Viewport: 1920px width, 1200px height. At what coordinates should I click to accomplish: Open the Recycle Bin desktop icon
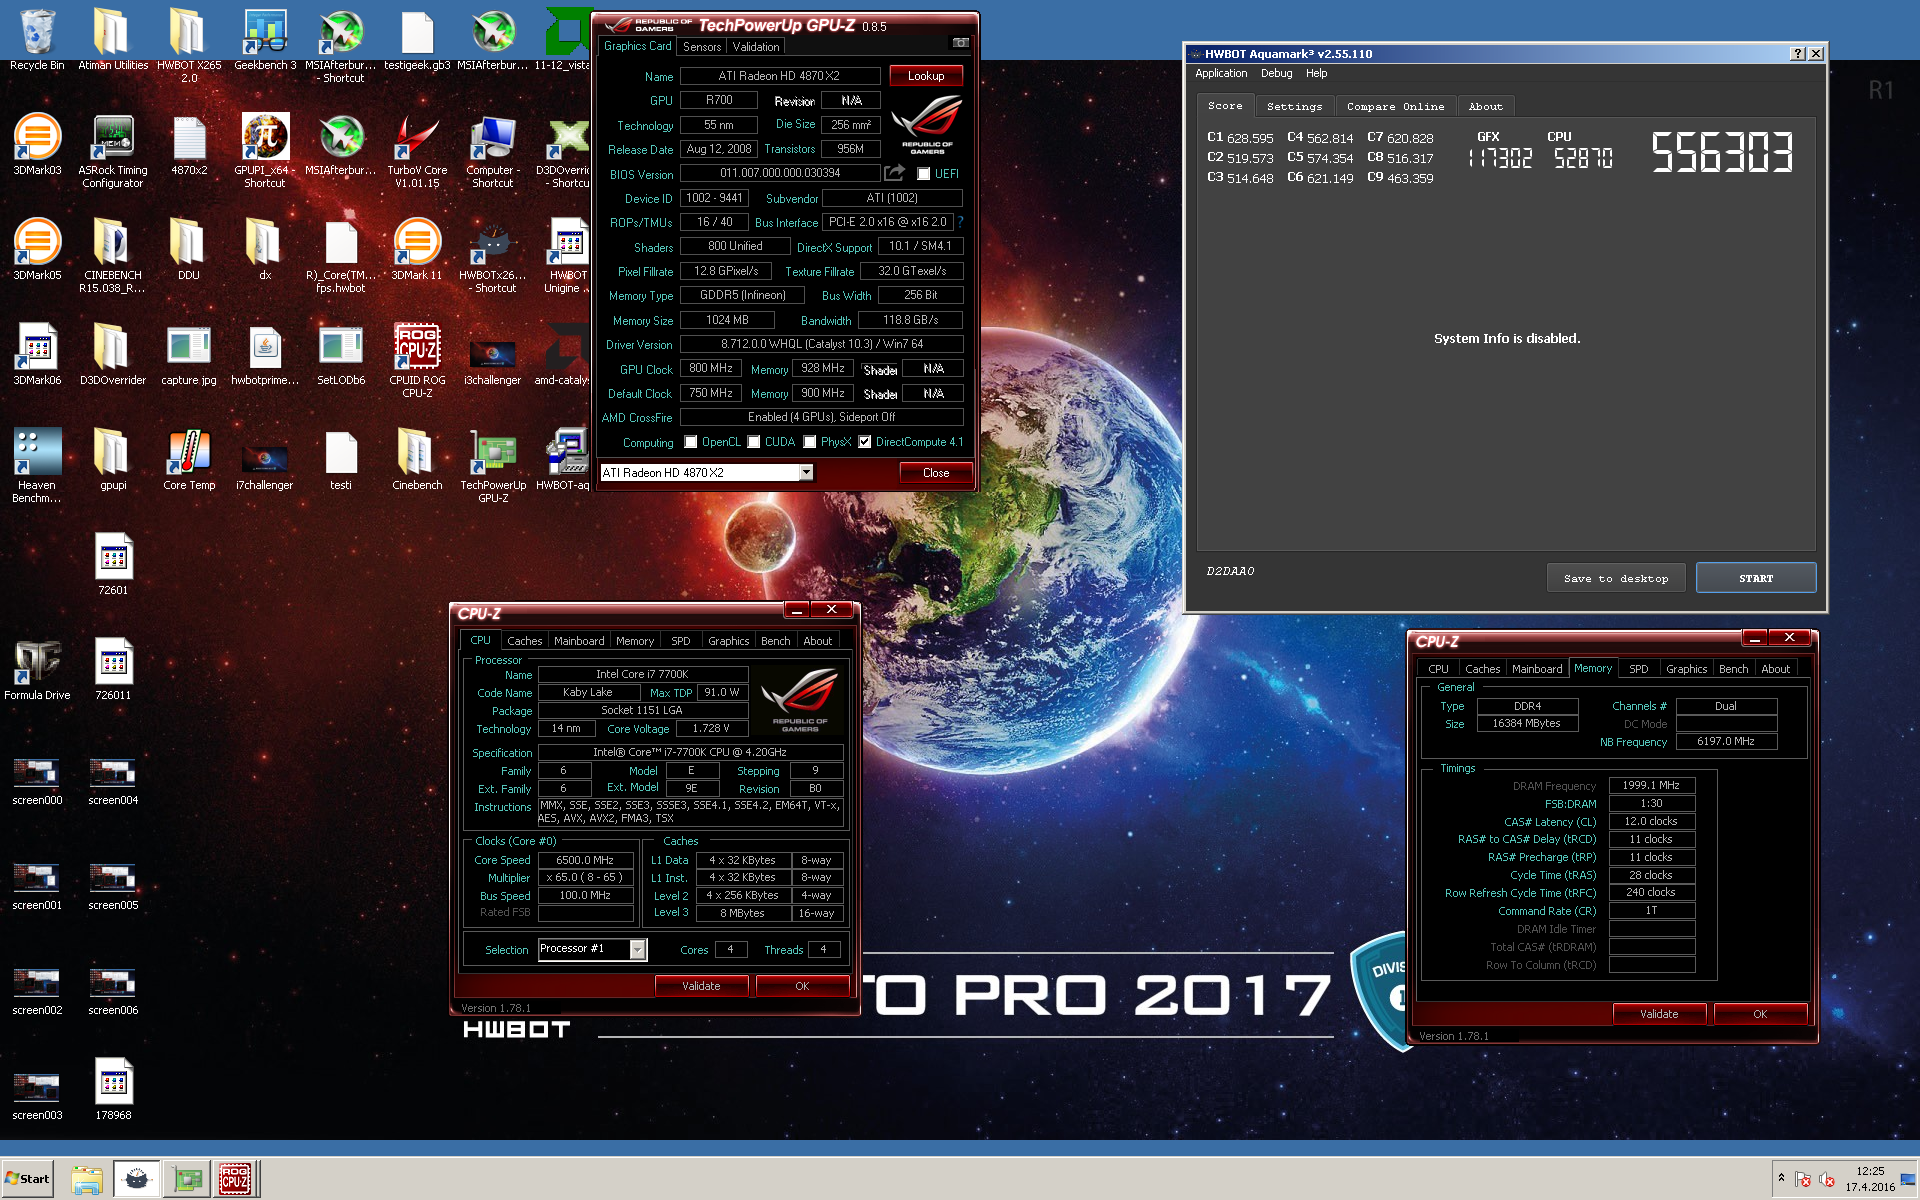[37, 38]
